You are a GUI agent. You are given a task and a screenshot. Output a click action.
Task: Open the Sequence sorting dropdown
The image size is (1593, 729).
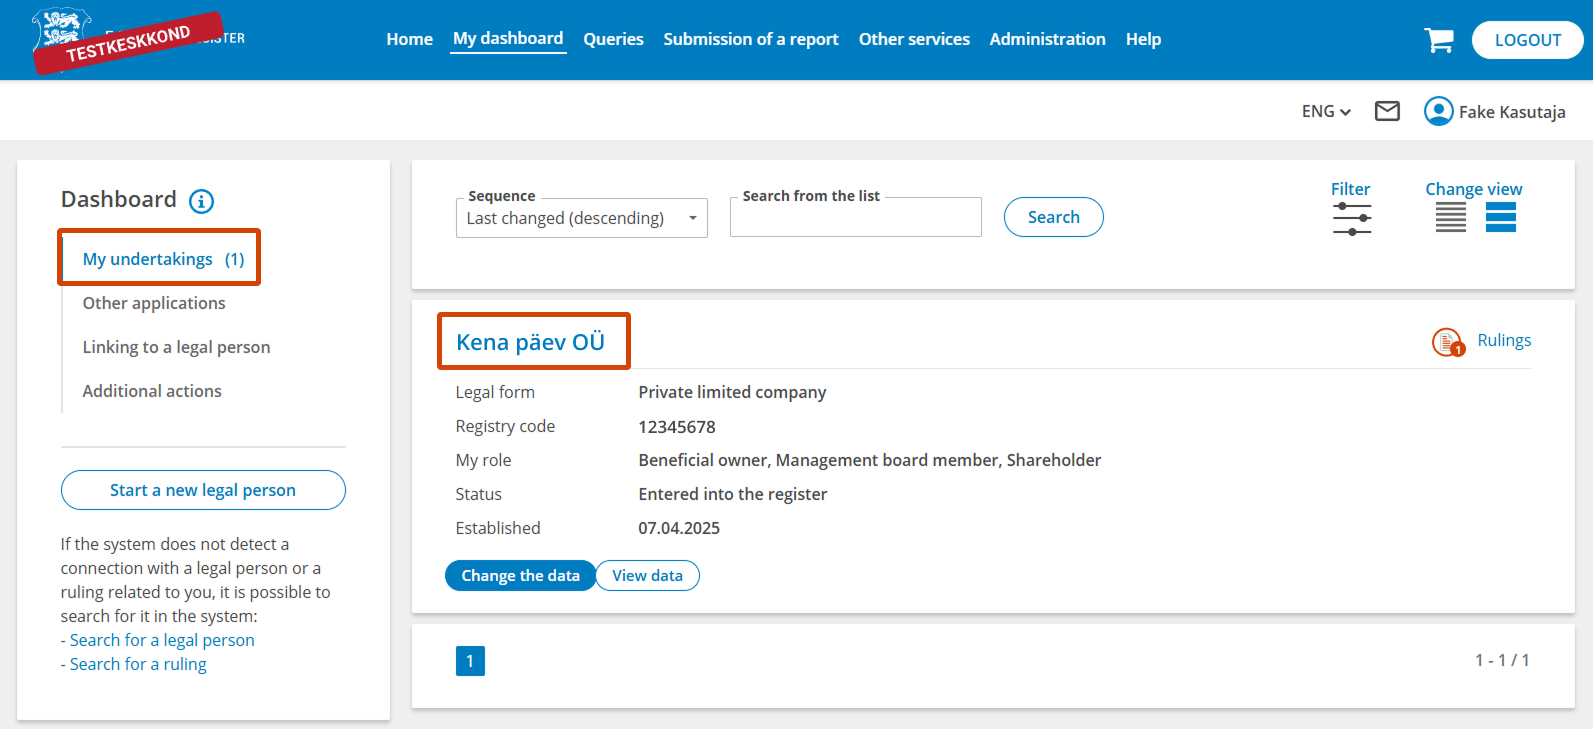click(x=581, y=218)
